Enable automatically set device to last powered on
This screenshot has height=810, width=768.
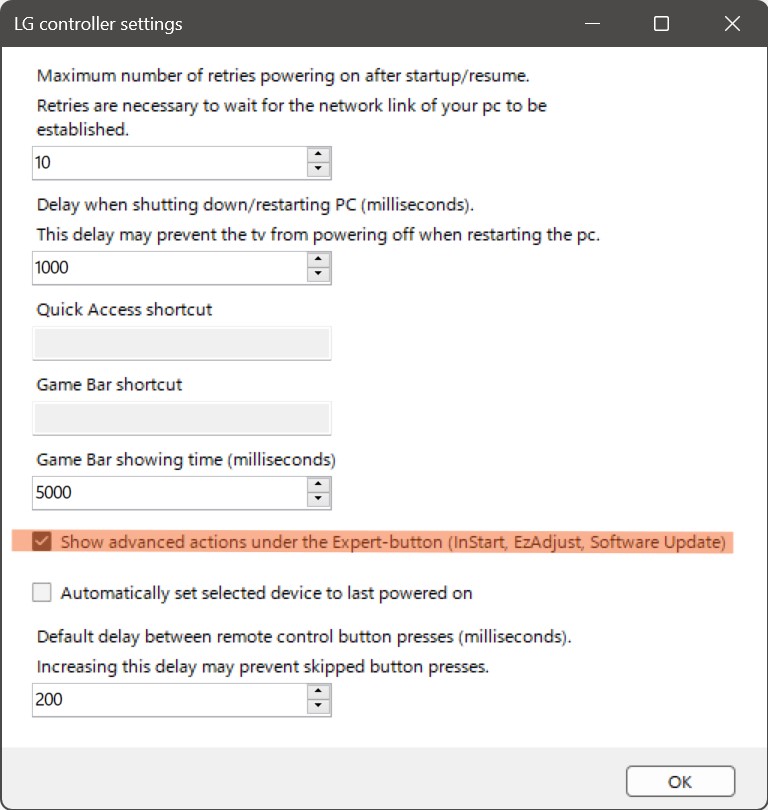(42, 593)
